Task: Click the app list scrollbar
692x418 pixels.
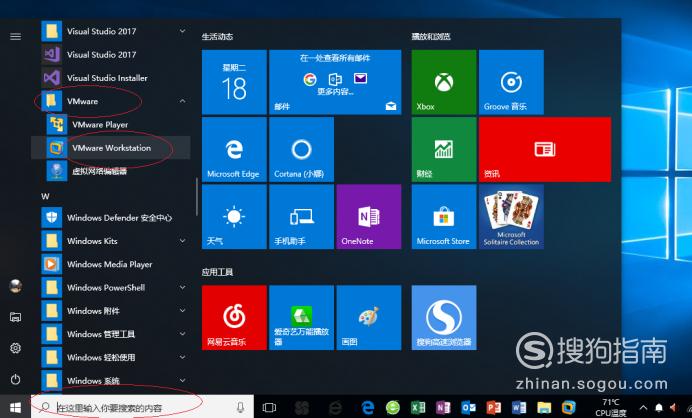Action: coord(196,197)
